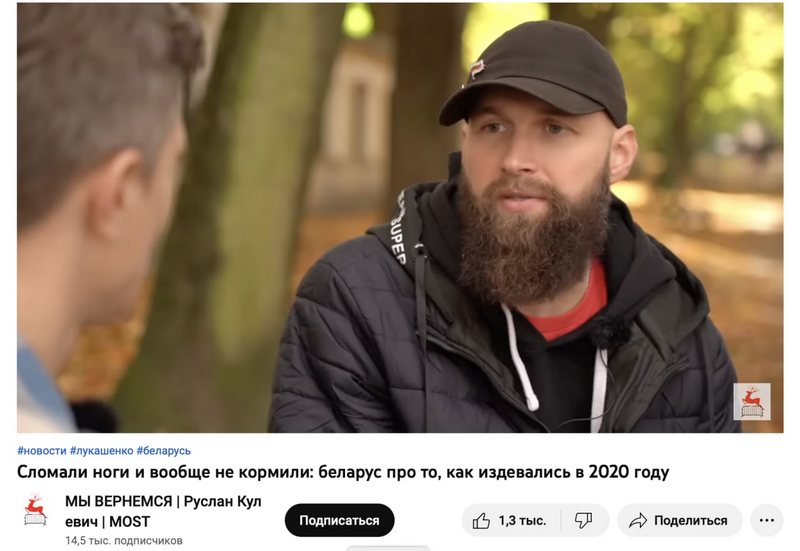The width and height of the screenshot is (800, 551).
Task: Click the 1,3 тыс. like count
Action: pos(522,521)
